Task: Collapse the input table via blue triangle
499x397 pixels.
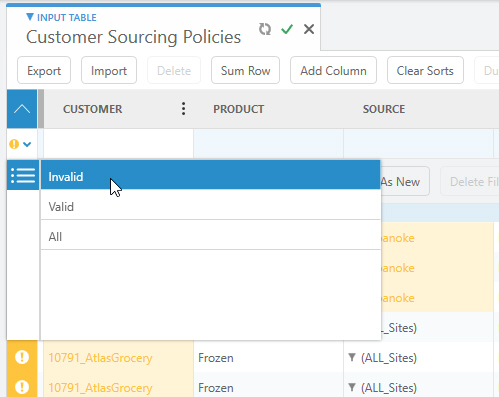Action: [30, 17]
